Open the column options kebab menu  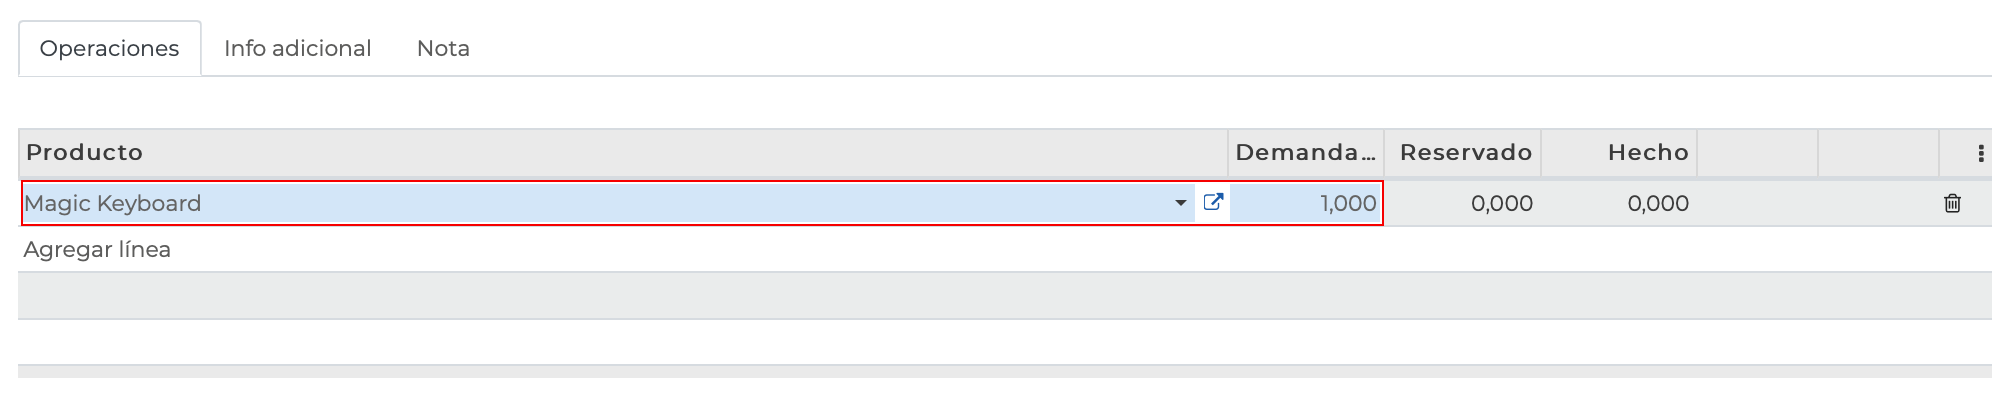(x=1980, y=153)
